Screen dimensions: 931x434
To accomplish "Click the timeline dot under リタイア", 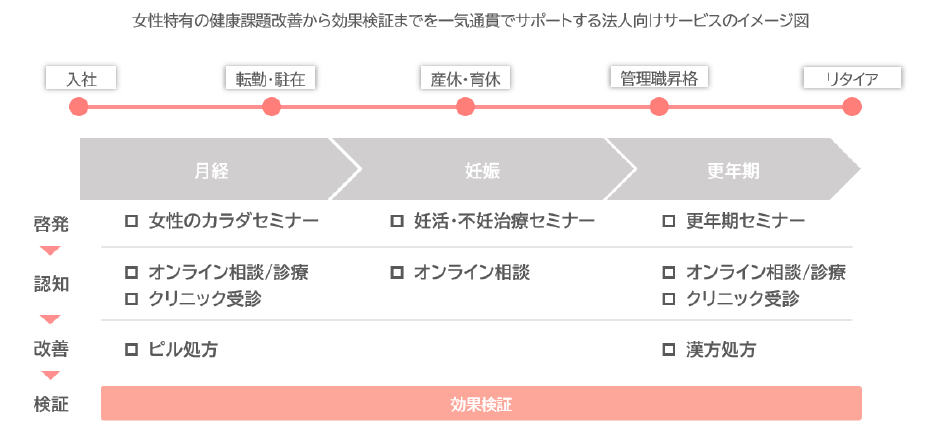I will pos(851,107).
